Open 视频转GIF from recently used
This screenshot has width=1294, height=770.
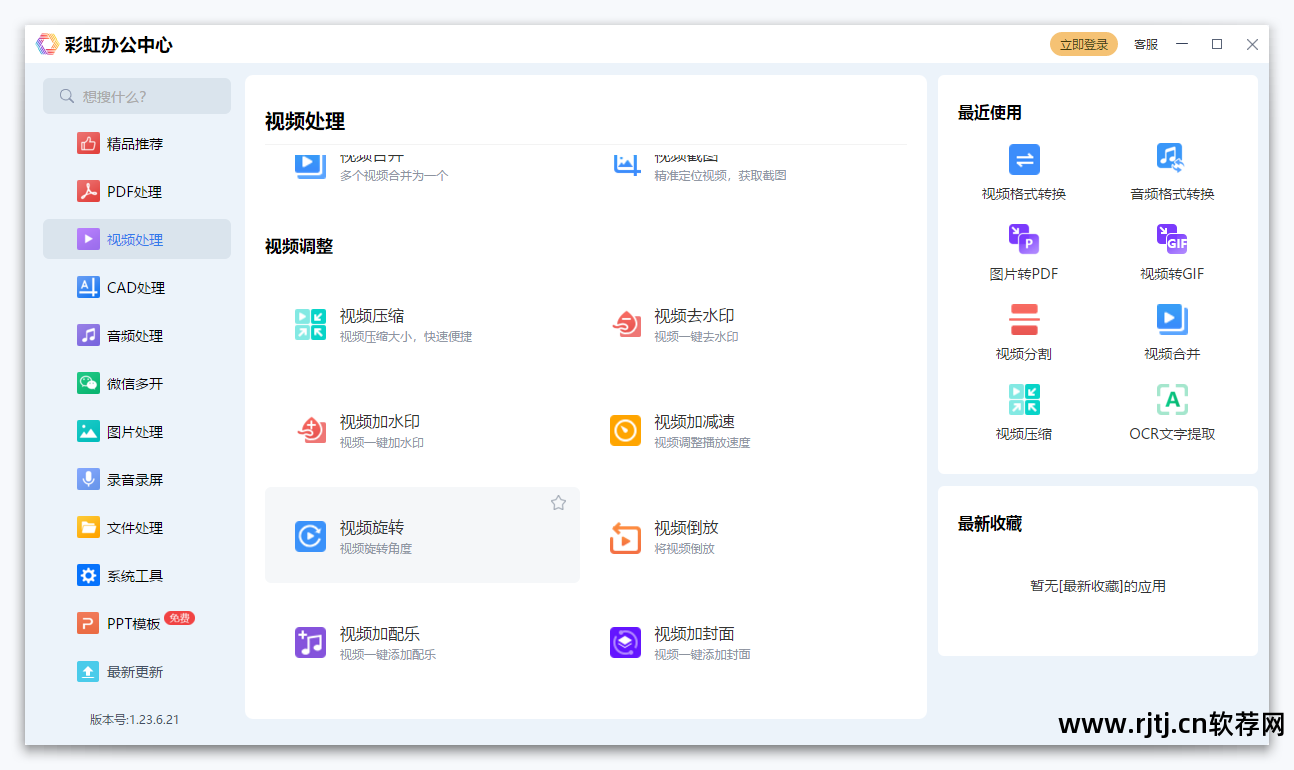click(1172, 252)
